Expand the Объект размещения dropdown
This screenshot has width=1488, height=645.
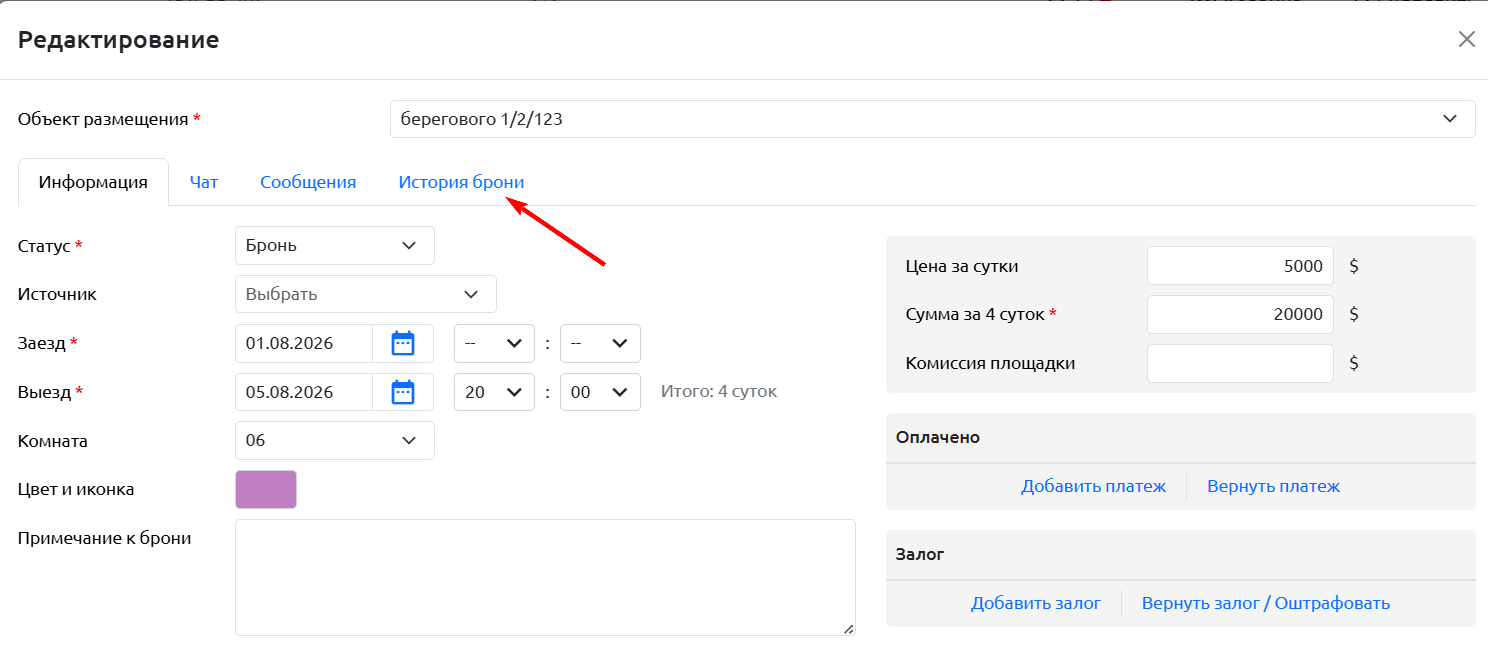[932, 119]
